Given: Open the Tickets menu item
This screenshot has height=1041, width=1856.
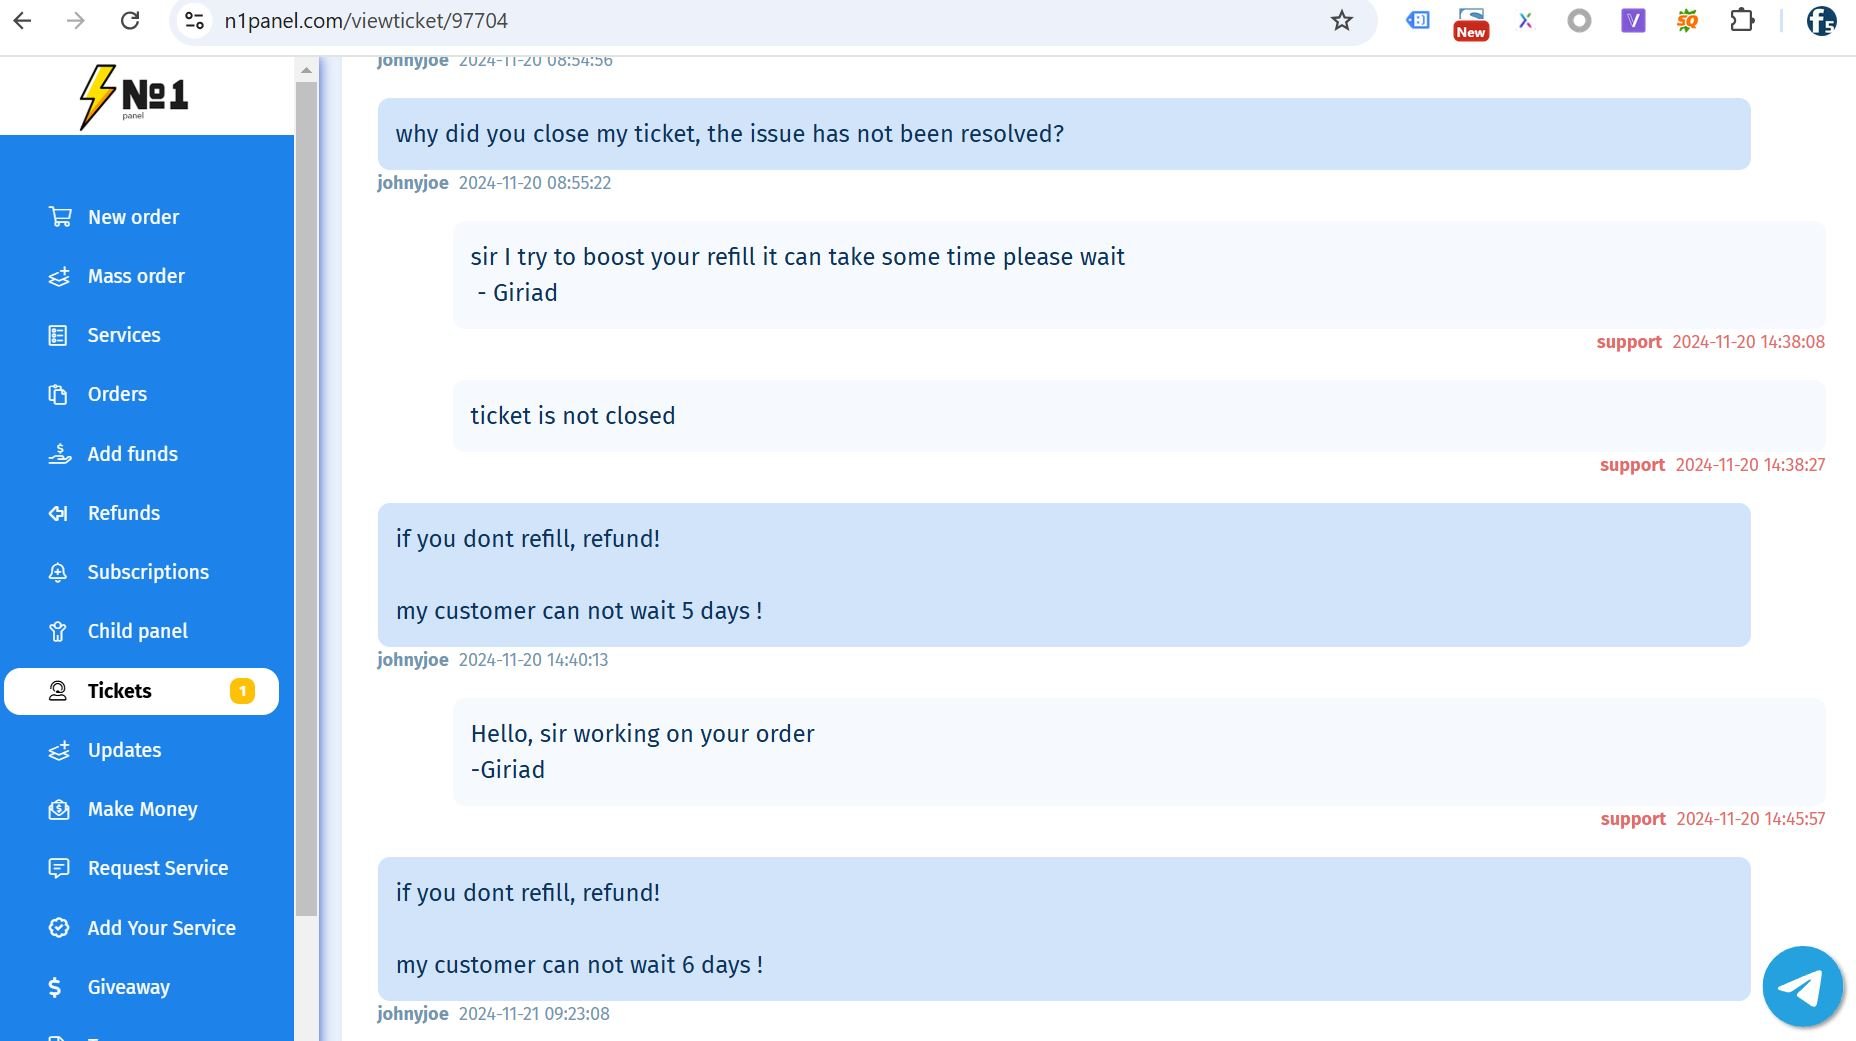Looking at the screenshot, I should tap(141, 691).
